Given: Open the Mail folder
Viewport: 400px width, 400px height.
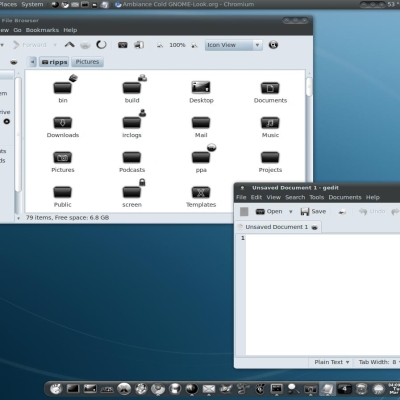Looking at the screenshot, I should pos(201,127).
